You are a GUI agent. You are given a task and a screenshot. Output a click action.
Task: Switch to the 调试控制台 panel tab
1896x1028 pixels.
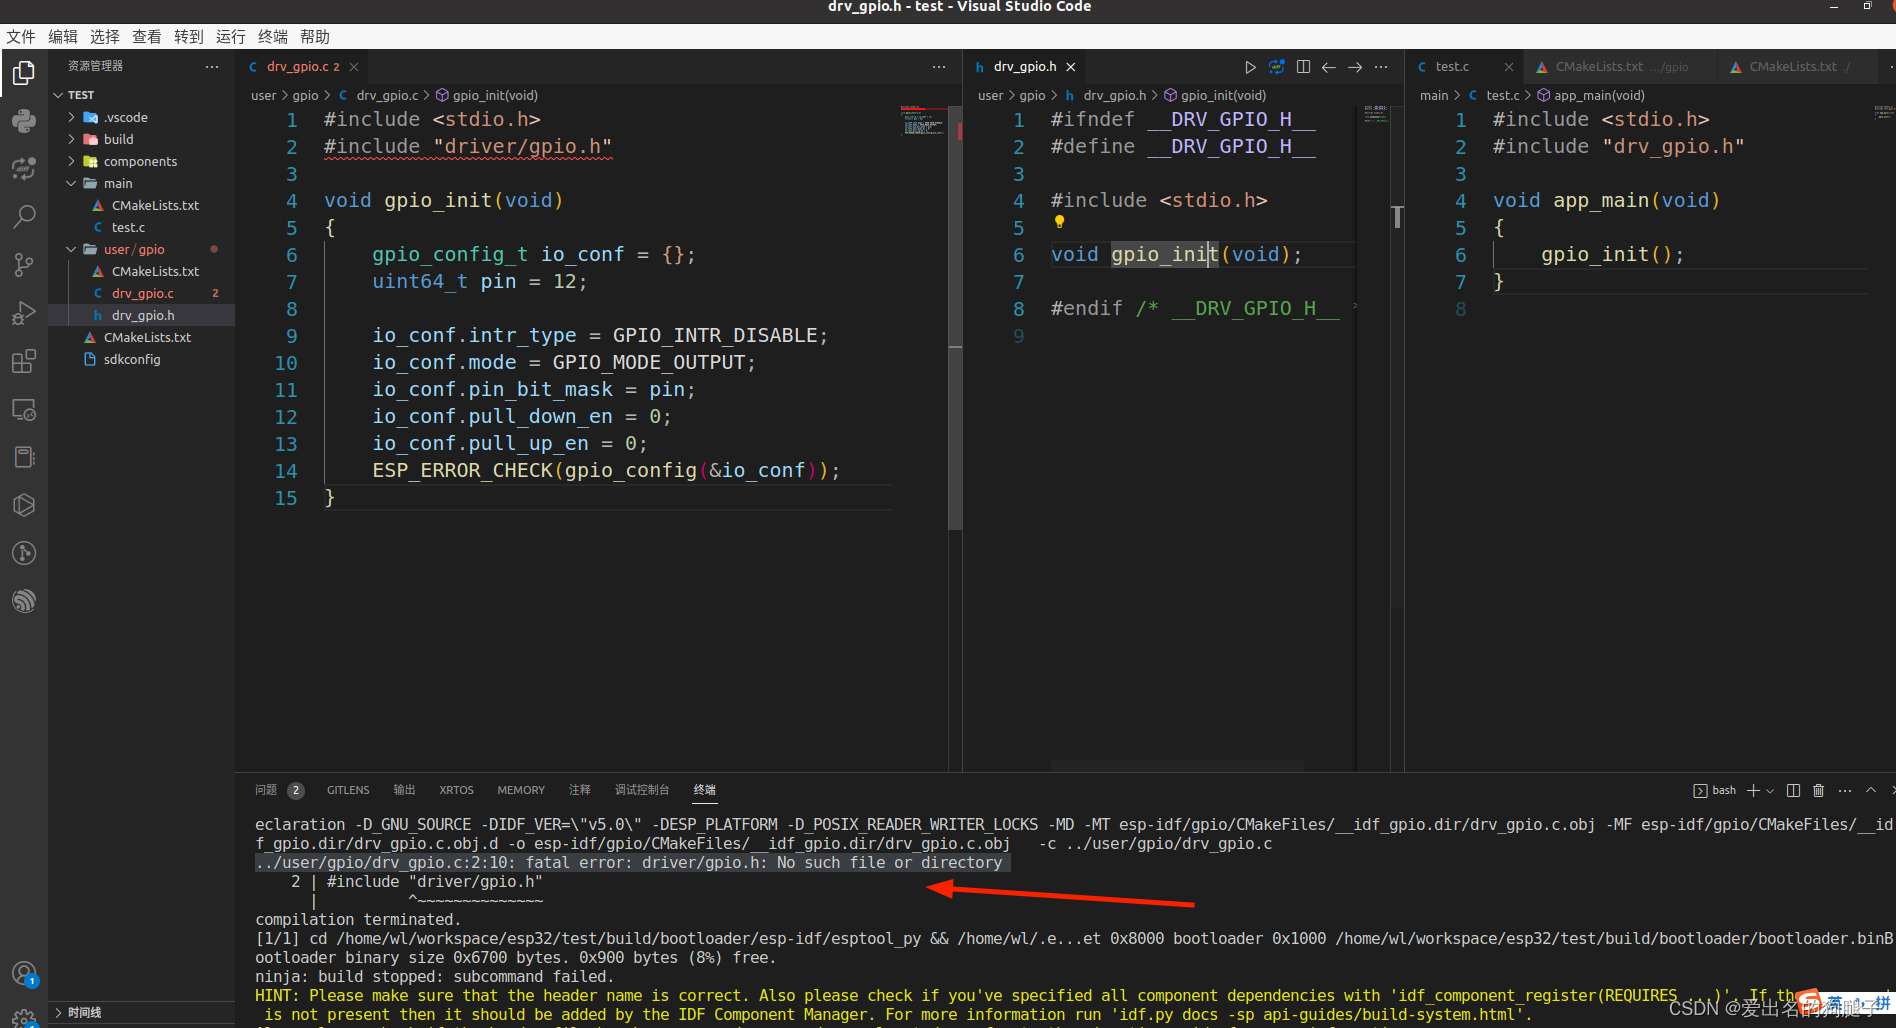(x=642, y=790)
